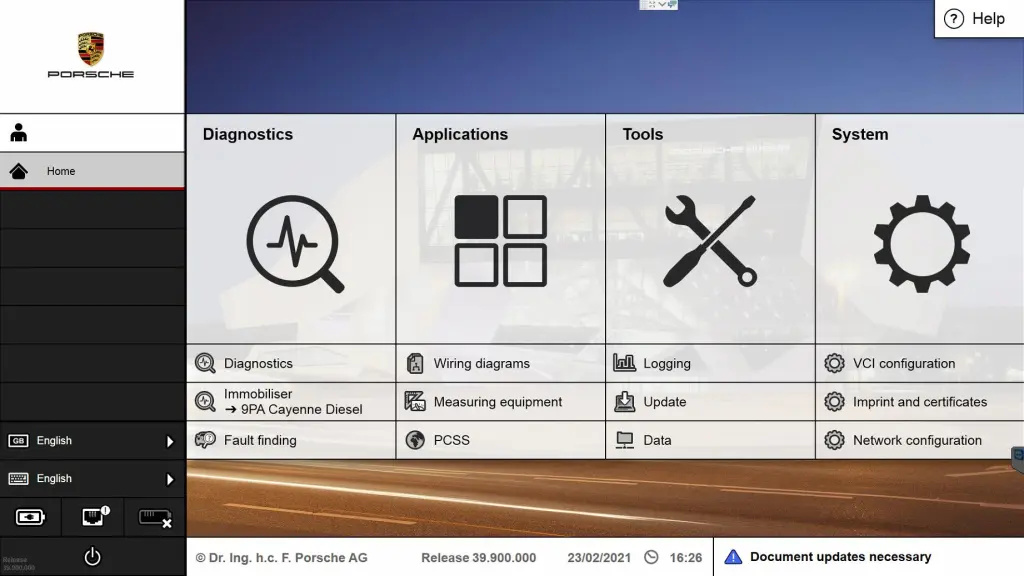Click the Porsche logo

91,56
